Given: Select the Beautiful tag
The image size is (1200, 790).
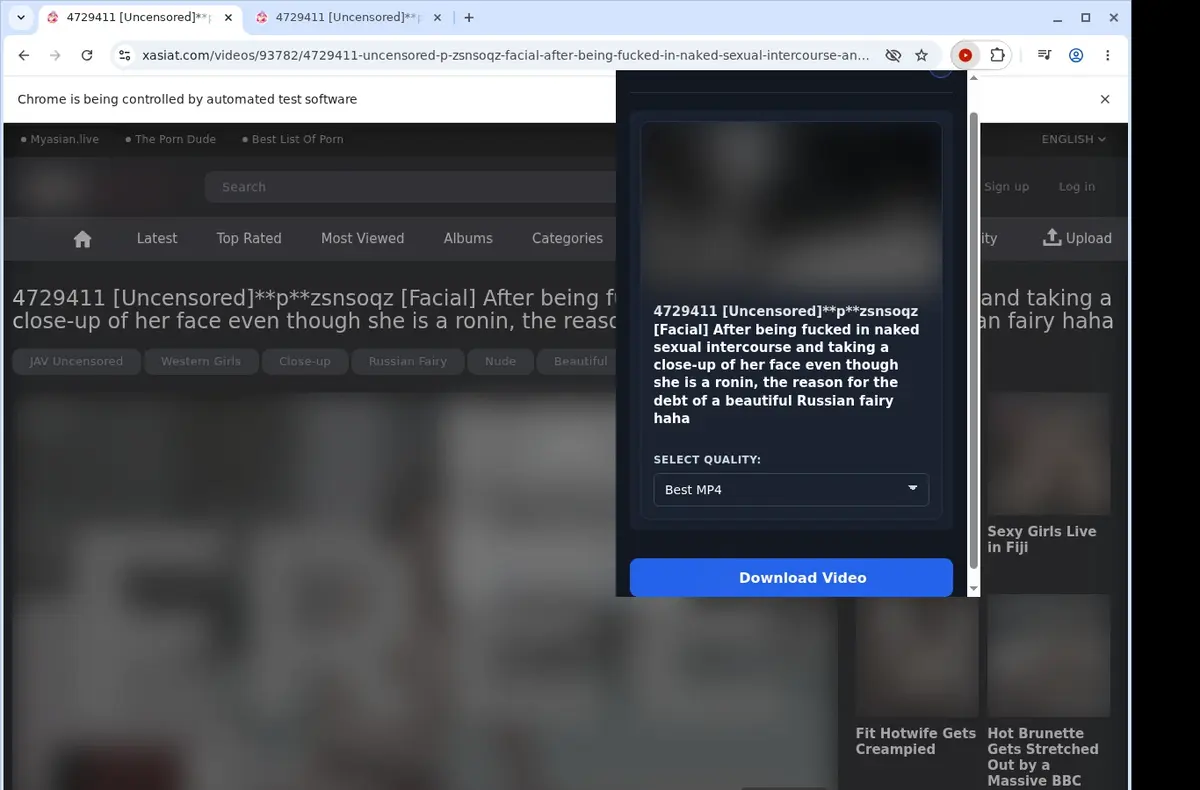Looking at the screenshot, I should 579,361.
